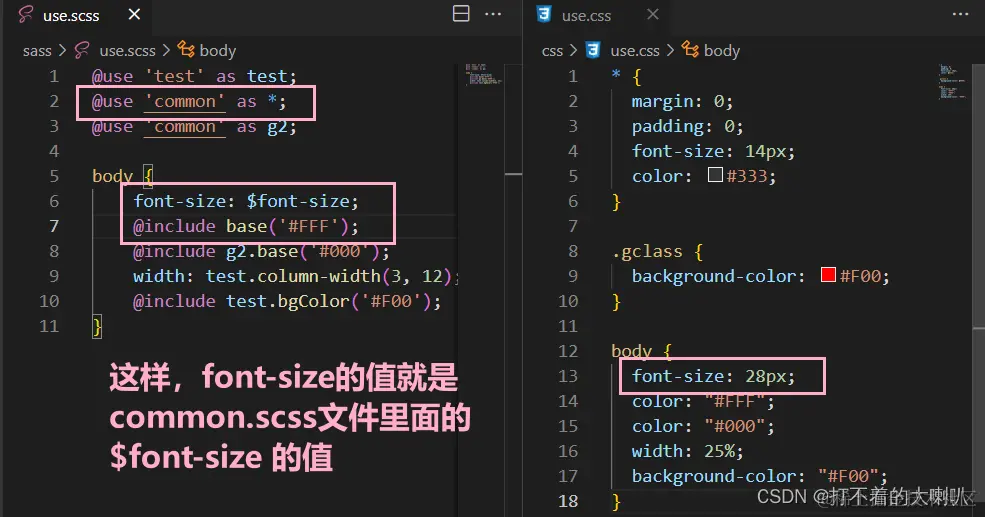Click line number 11 in use.scss

click(49, 326)
